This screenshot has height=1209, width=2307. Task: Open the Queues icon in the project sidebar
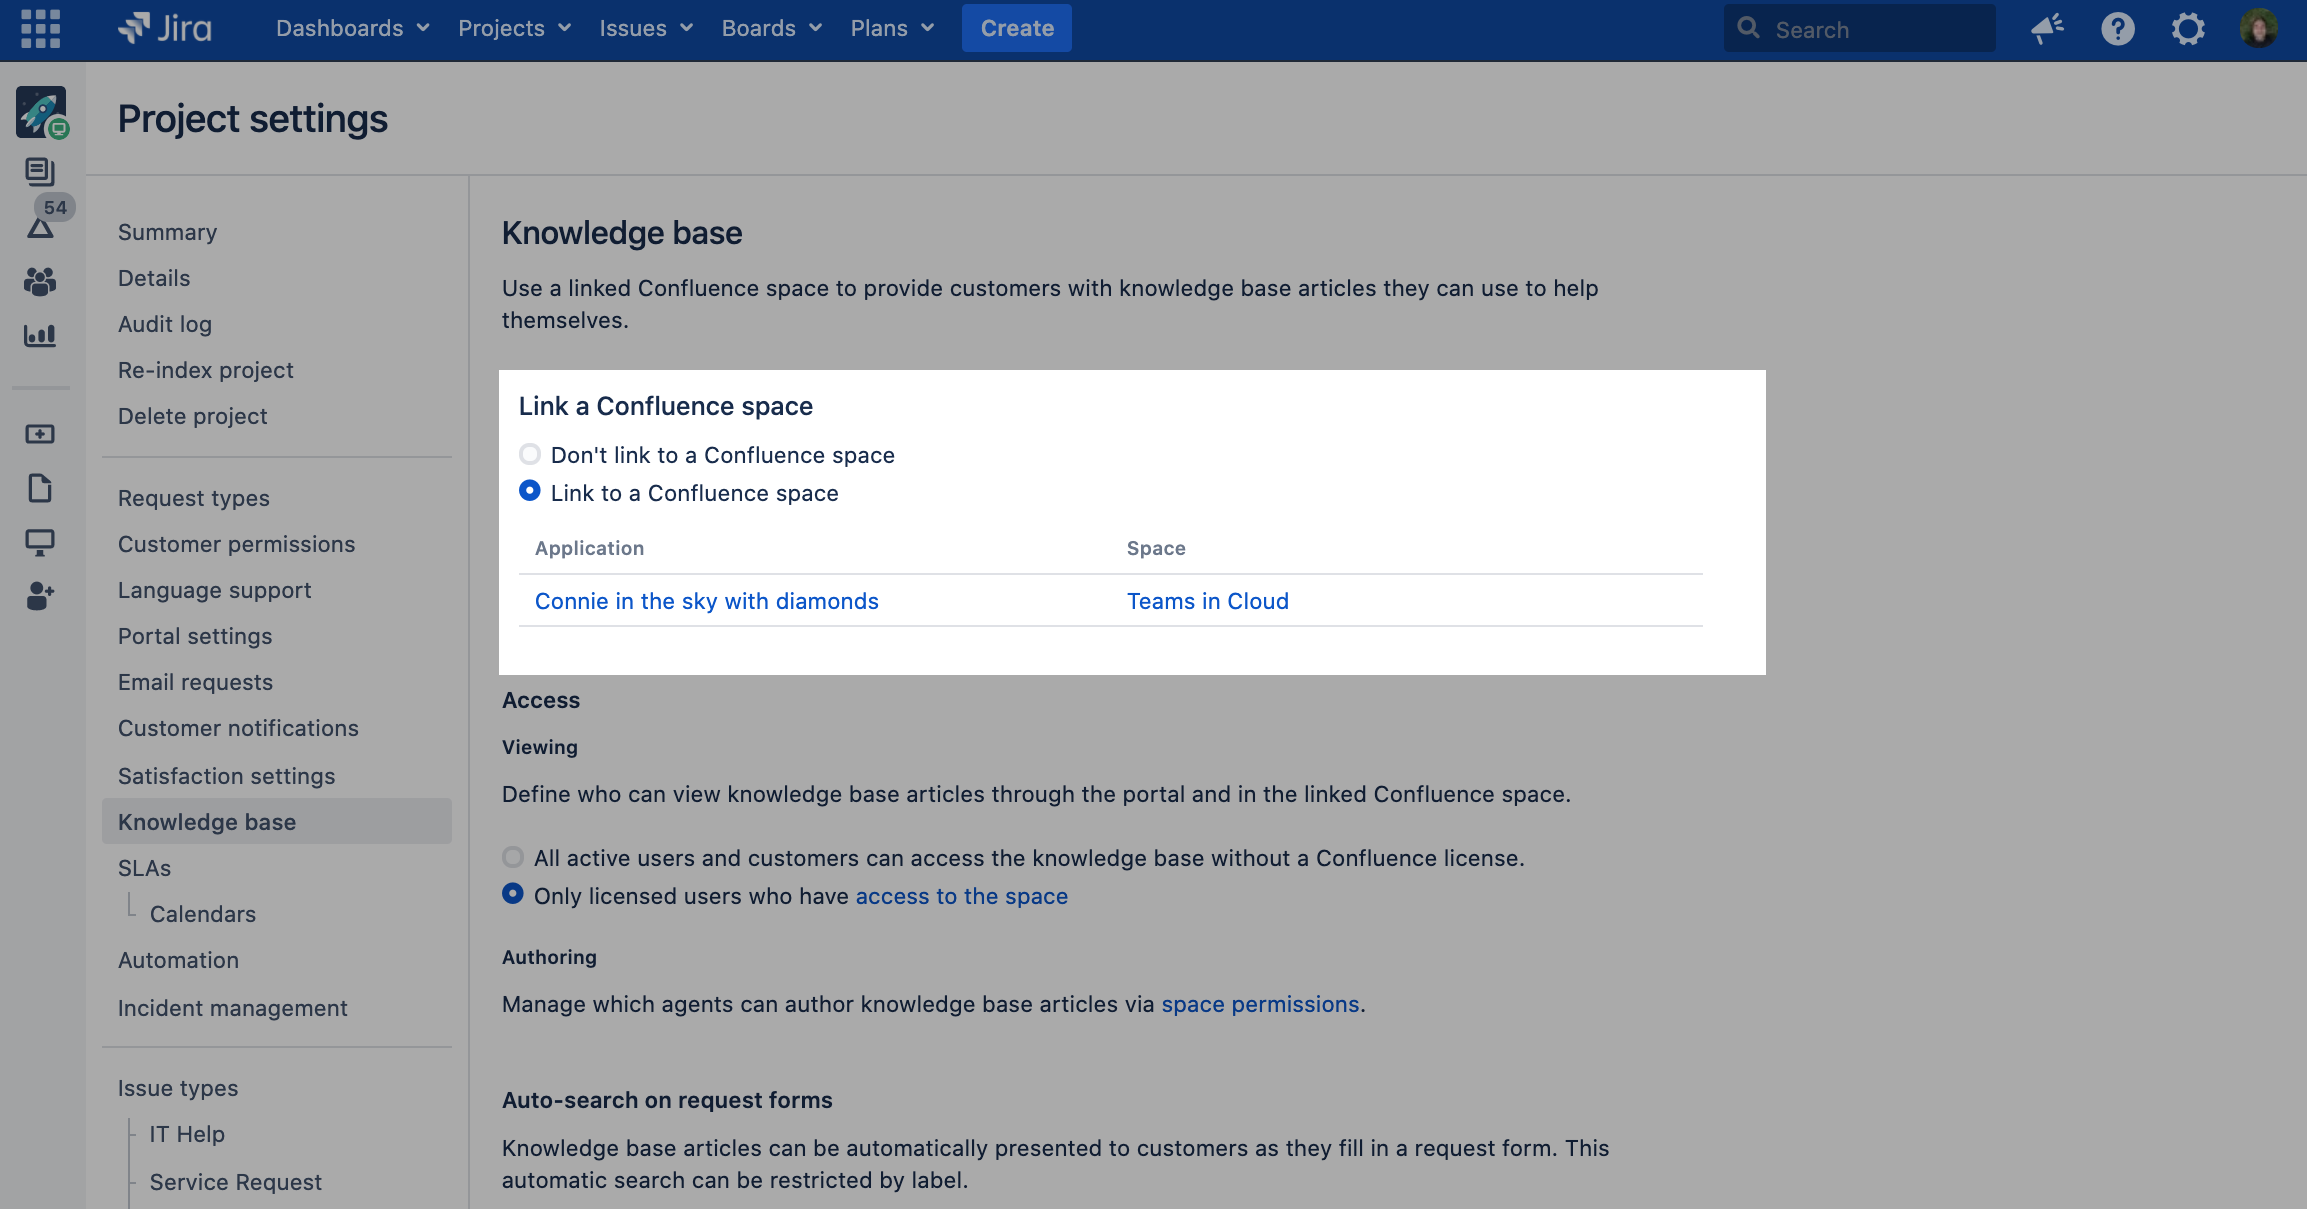tap(40, 171)
